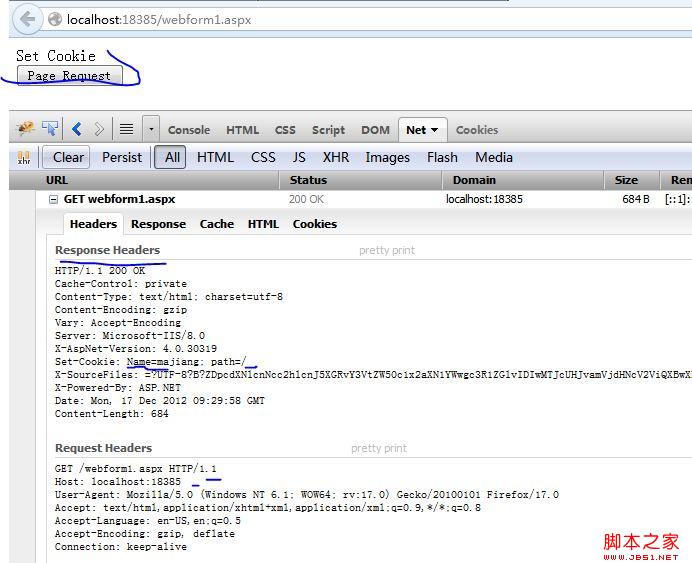Image resolution: width=692 pixels, height=563 pixels.
Task: Click the Host: localhost:18385 request line
Action: [118, 481]
